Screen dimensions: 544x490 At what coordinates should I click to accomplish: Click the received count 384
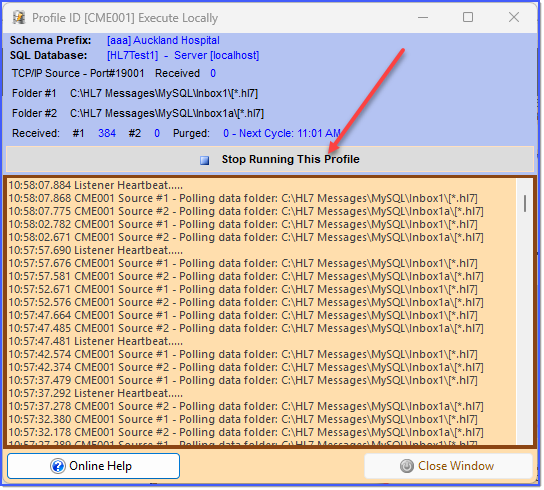[x=107, y=134]
